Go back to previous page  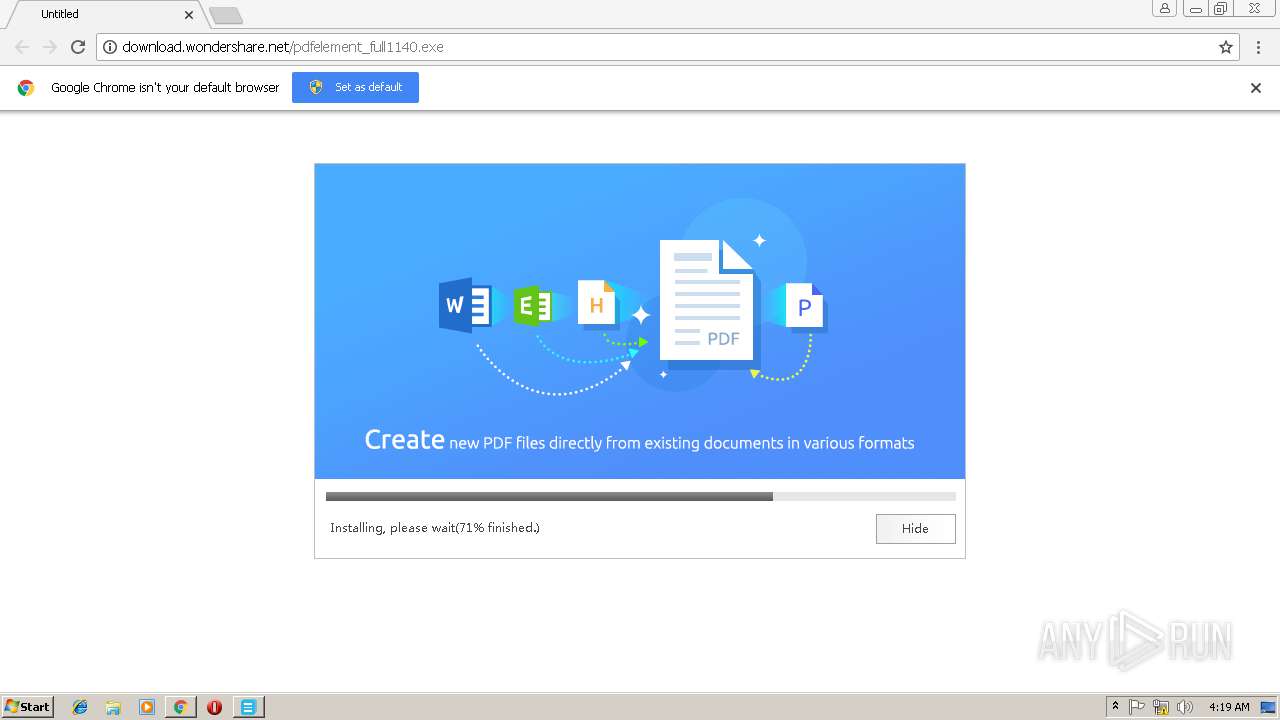coord(22,47)
